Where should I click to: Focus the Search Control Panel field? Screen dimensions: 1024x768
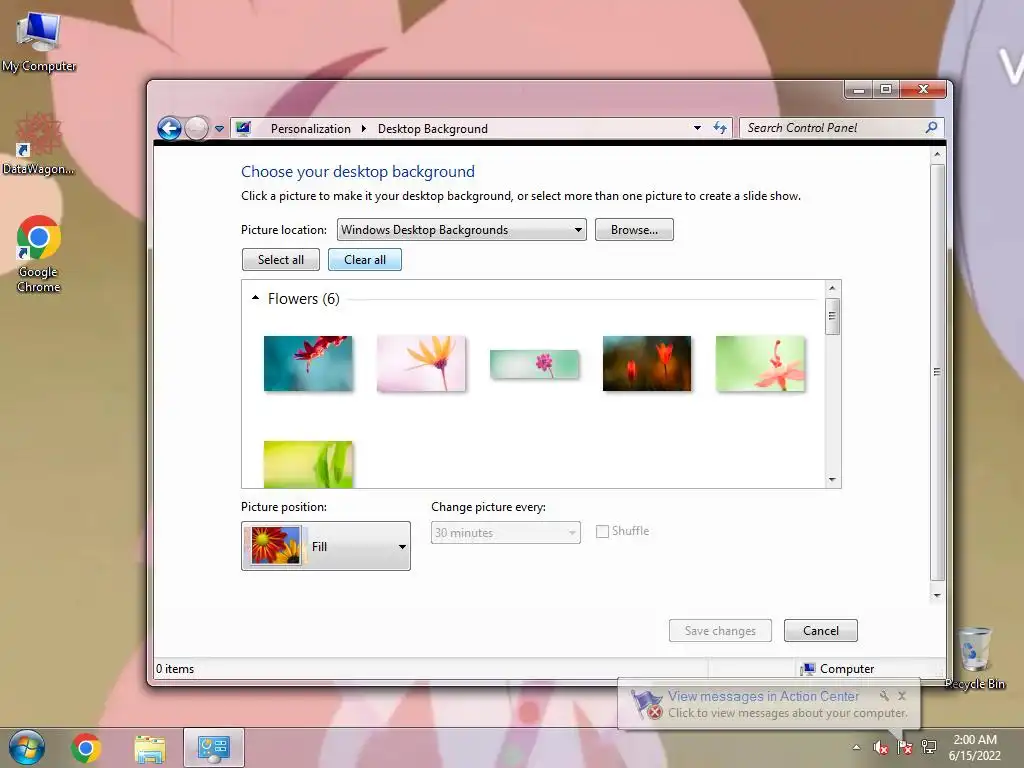pos(841,128)
